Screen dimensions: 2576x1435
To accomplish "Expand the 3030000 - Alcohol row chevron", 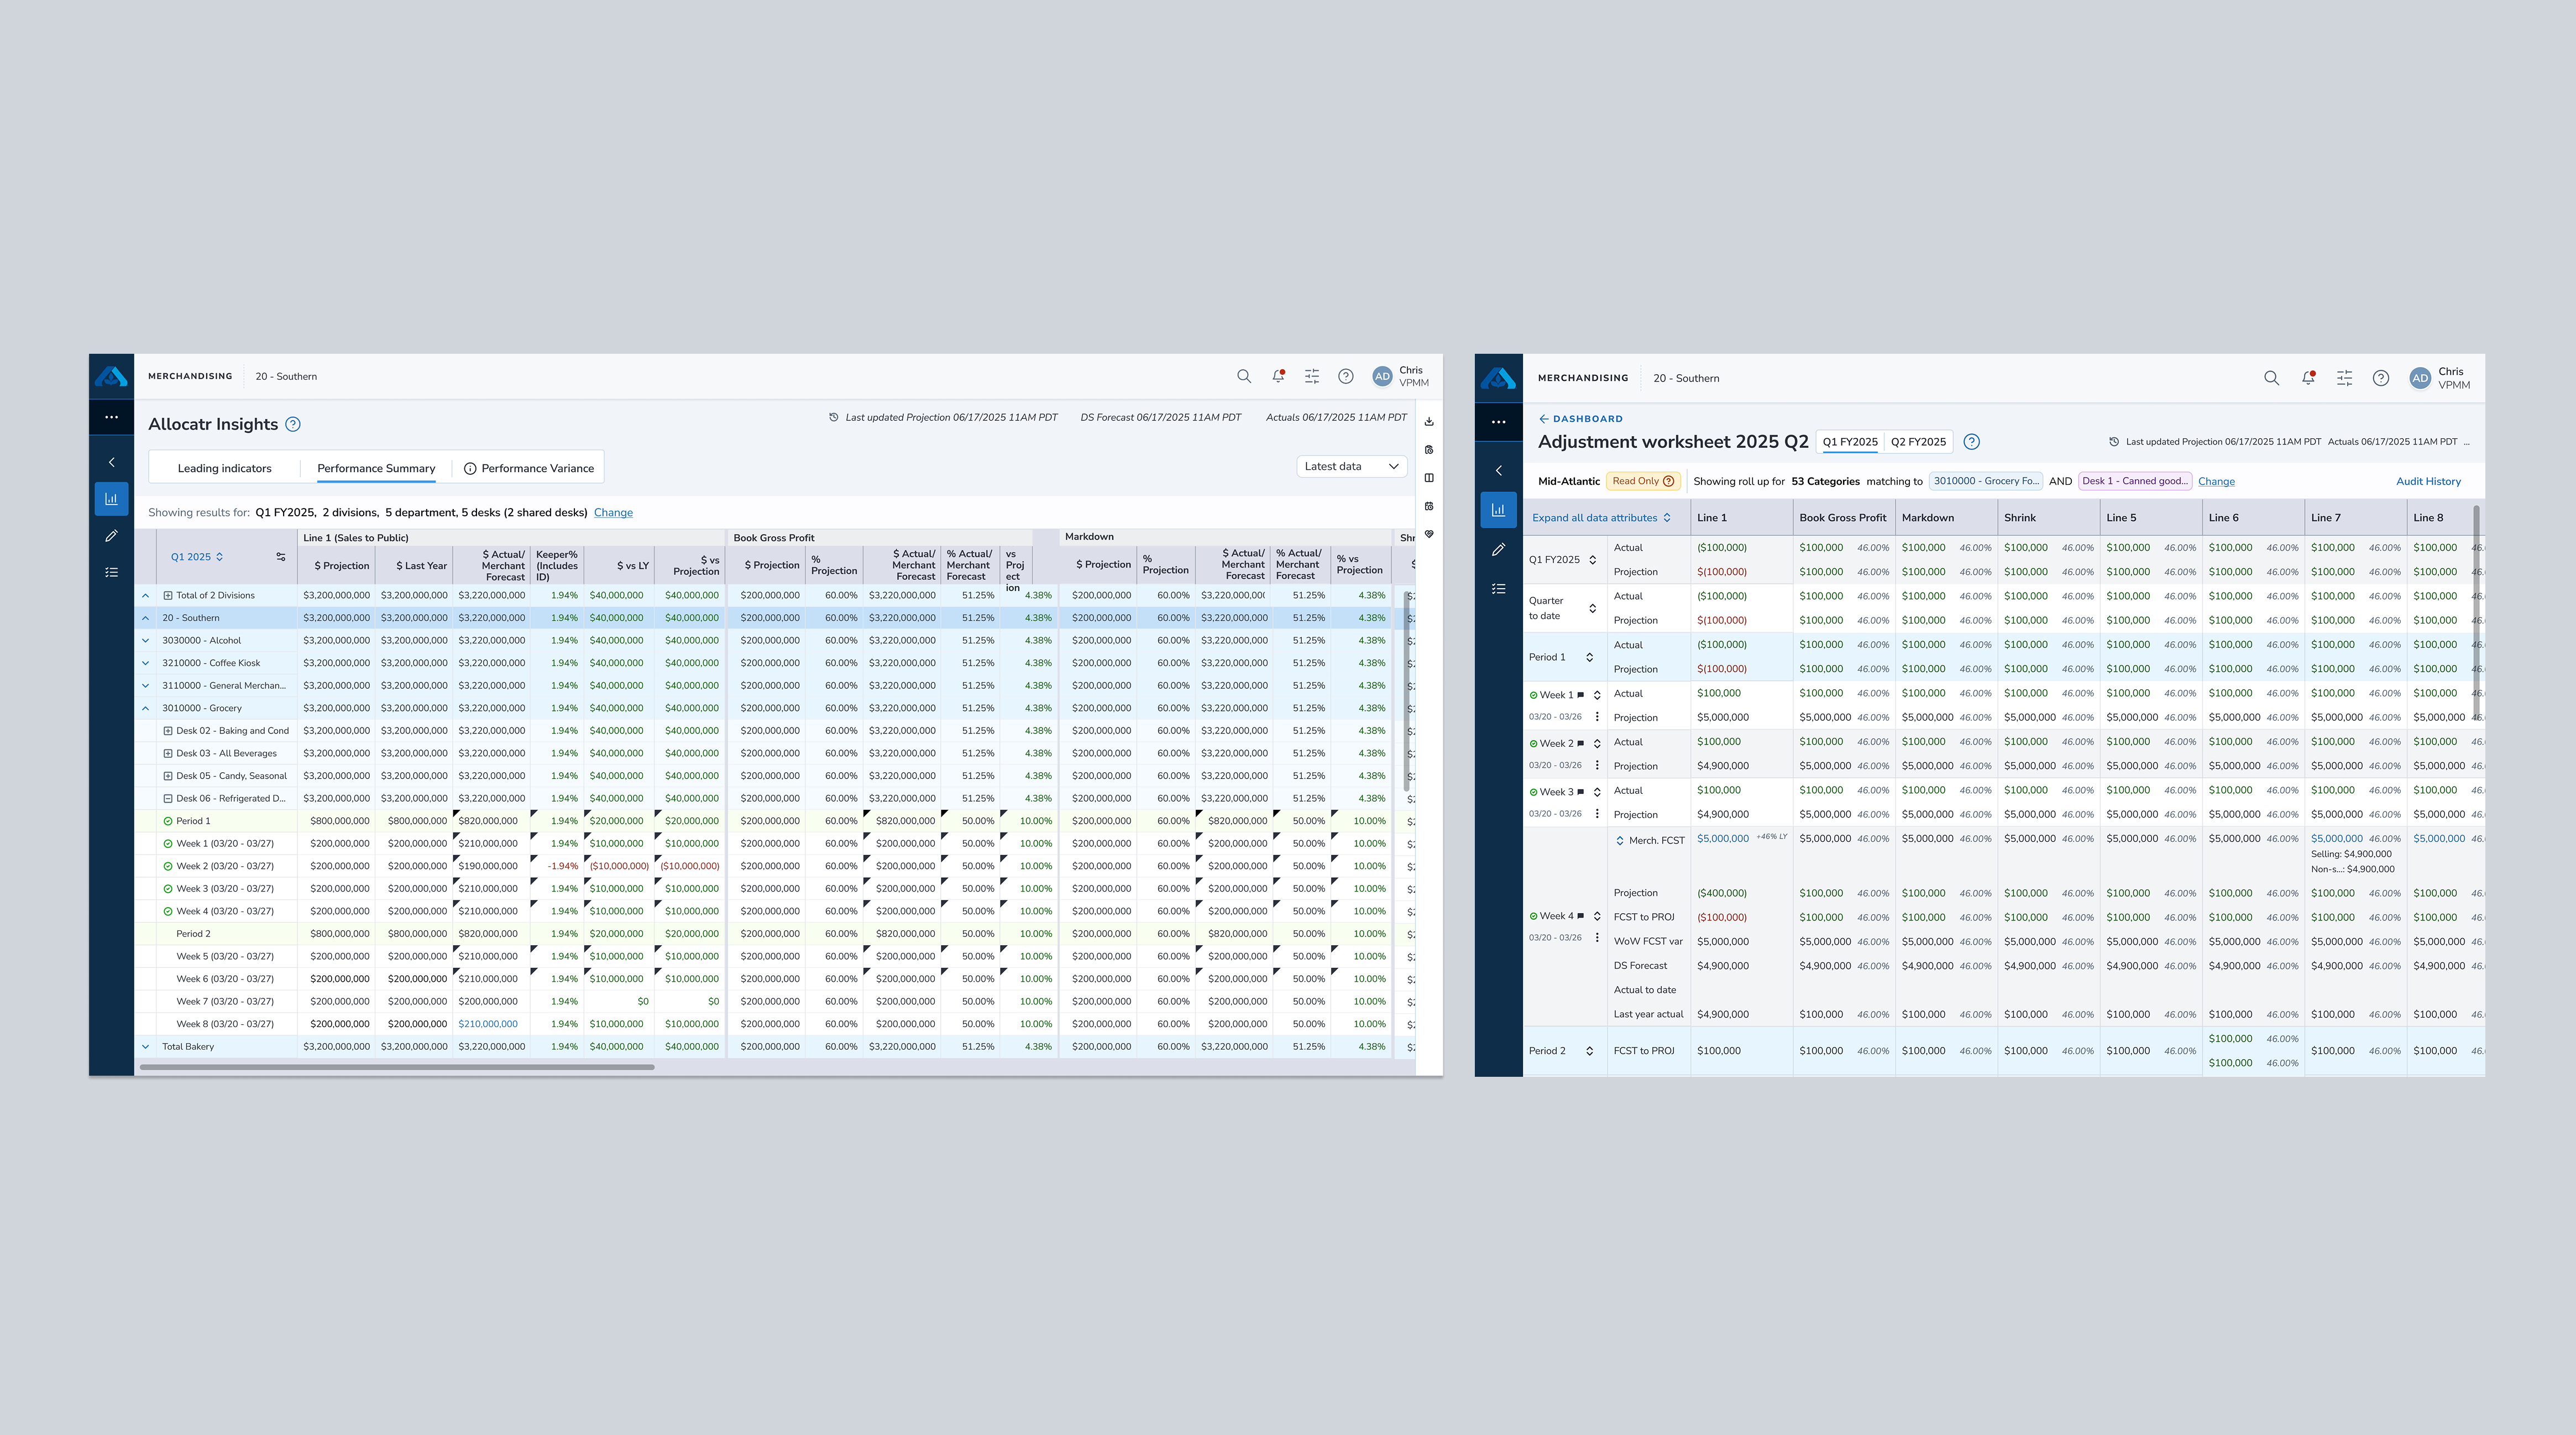I will (x=145, y=640).
